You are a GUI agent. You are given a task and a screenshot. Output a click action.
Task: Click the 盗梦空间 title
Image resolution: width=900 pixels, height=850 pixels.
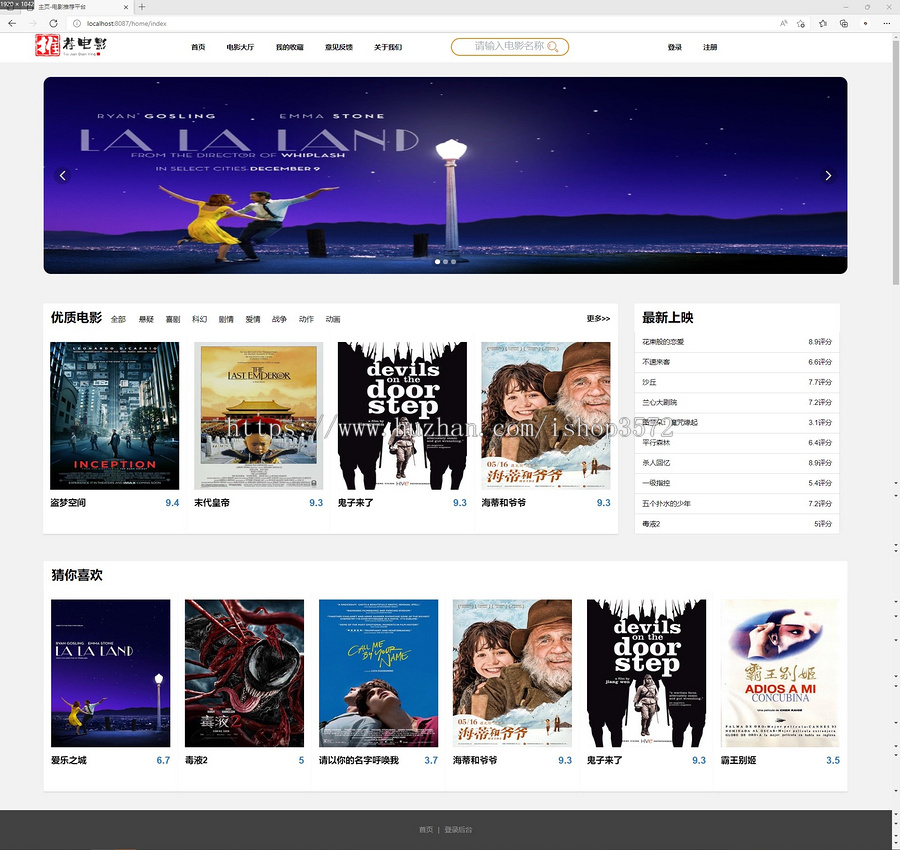[x=68, y=503]
